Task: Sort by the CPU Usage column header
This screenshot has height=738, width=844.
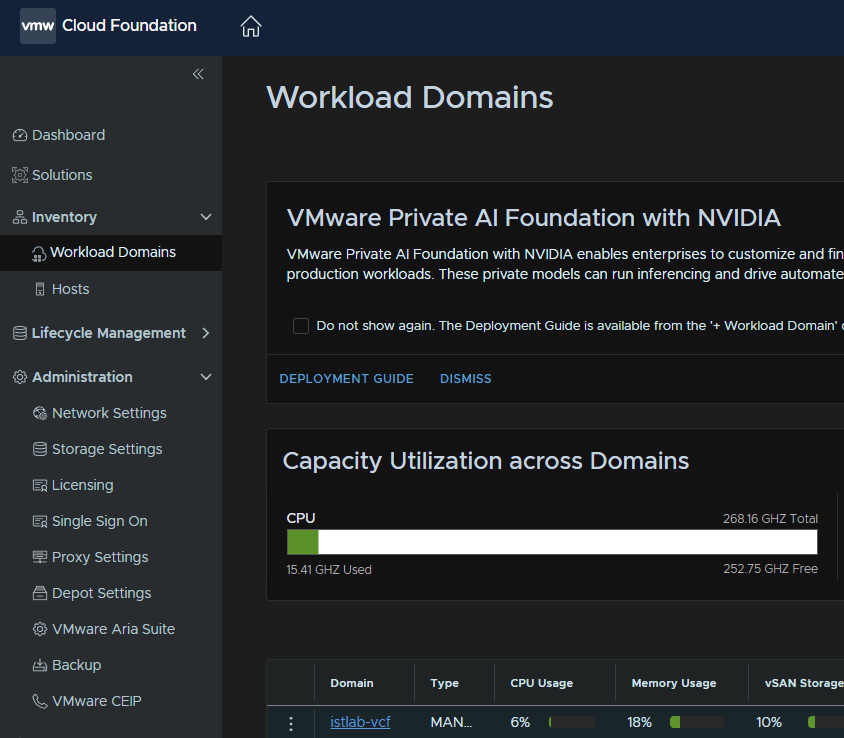Action: tap(541, 683)
